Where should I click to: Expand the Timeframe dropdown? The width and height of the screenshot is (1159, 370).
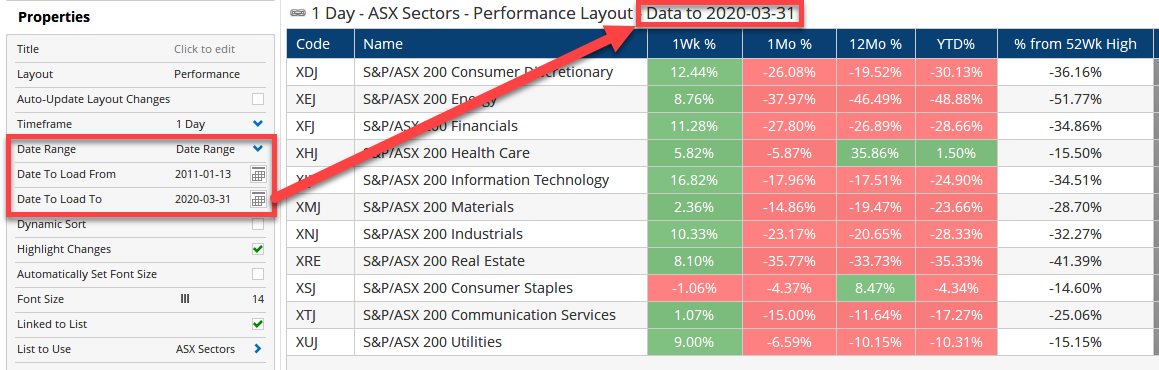pyautogui.click(x=257, y=124)
